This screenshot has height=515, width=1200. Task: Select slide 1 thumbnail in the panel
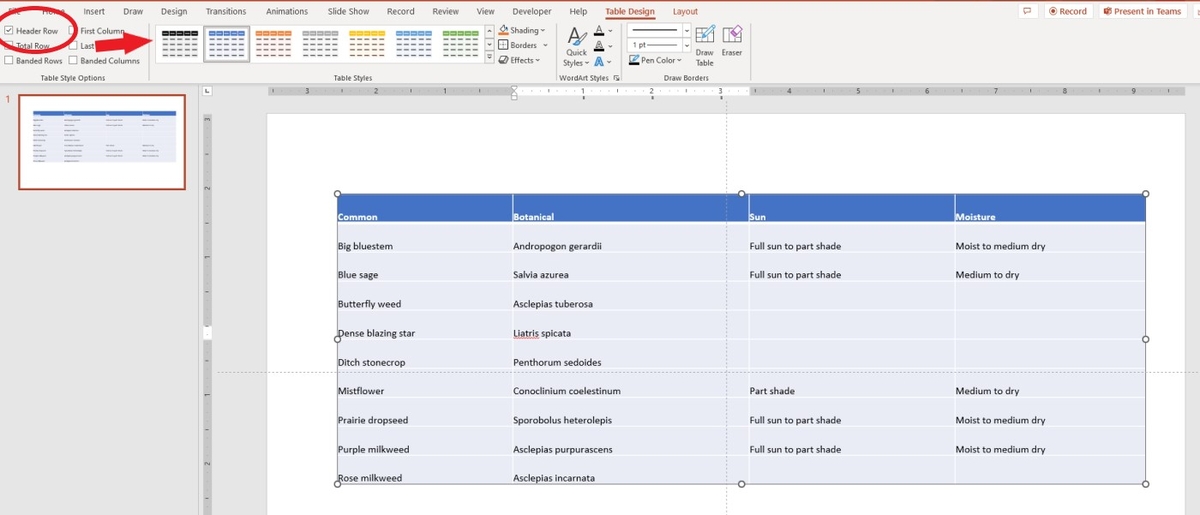point(103,142)
